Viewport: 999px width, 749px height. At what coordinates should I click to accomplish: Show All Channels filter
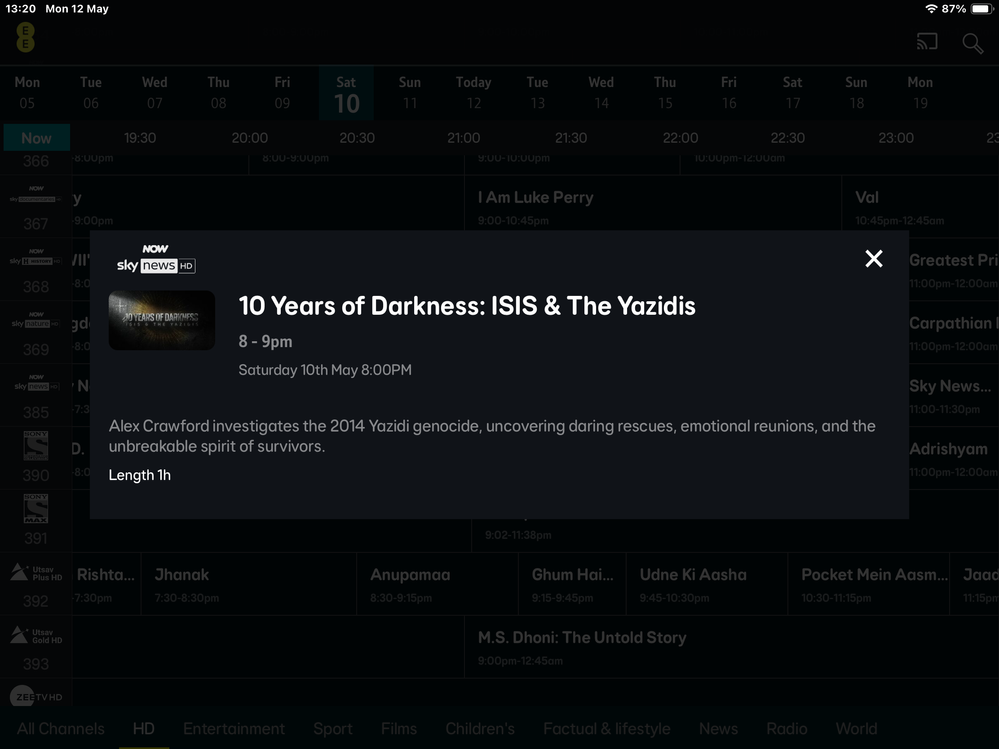click(x=61, y=729)
